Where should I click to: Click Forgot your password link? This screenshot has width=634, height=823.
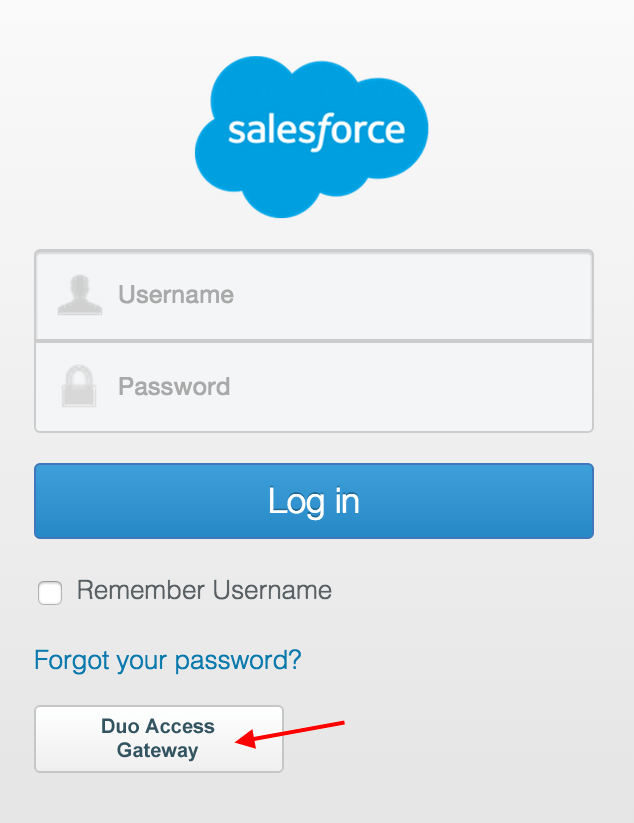pos(166,660)
